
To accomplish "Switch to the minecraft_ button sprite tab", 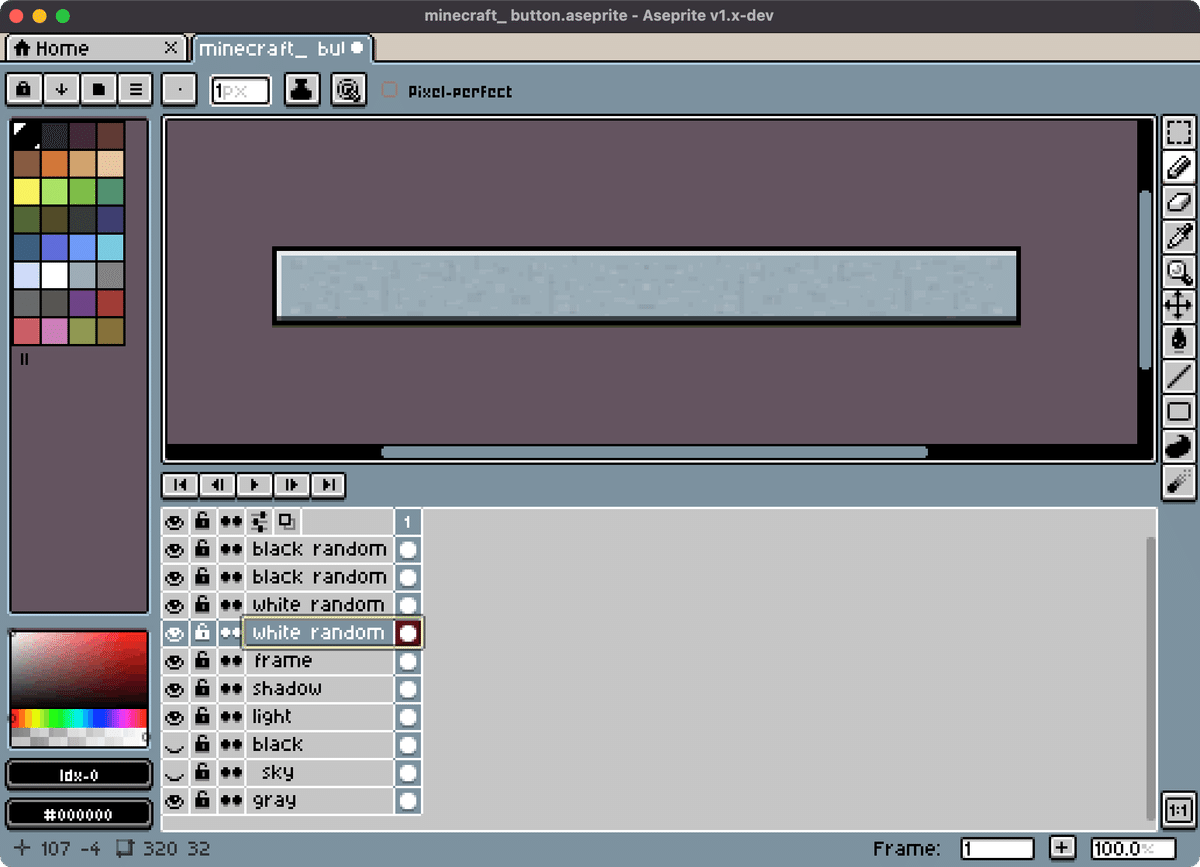I will 282,48.
